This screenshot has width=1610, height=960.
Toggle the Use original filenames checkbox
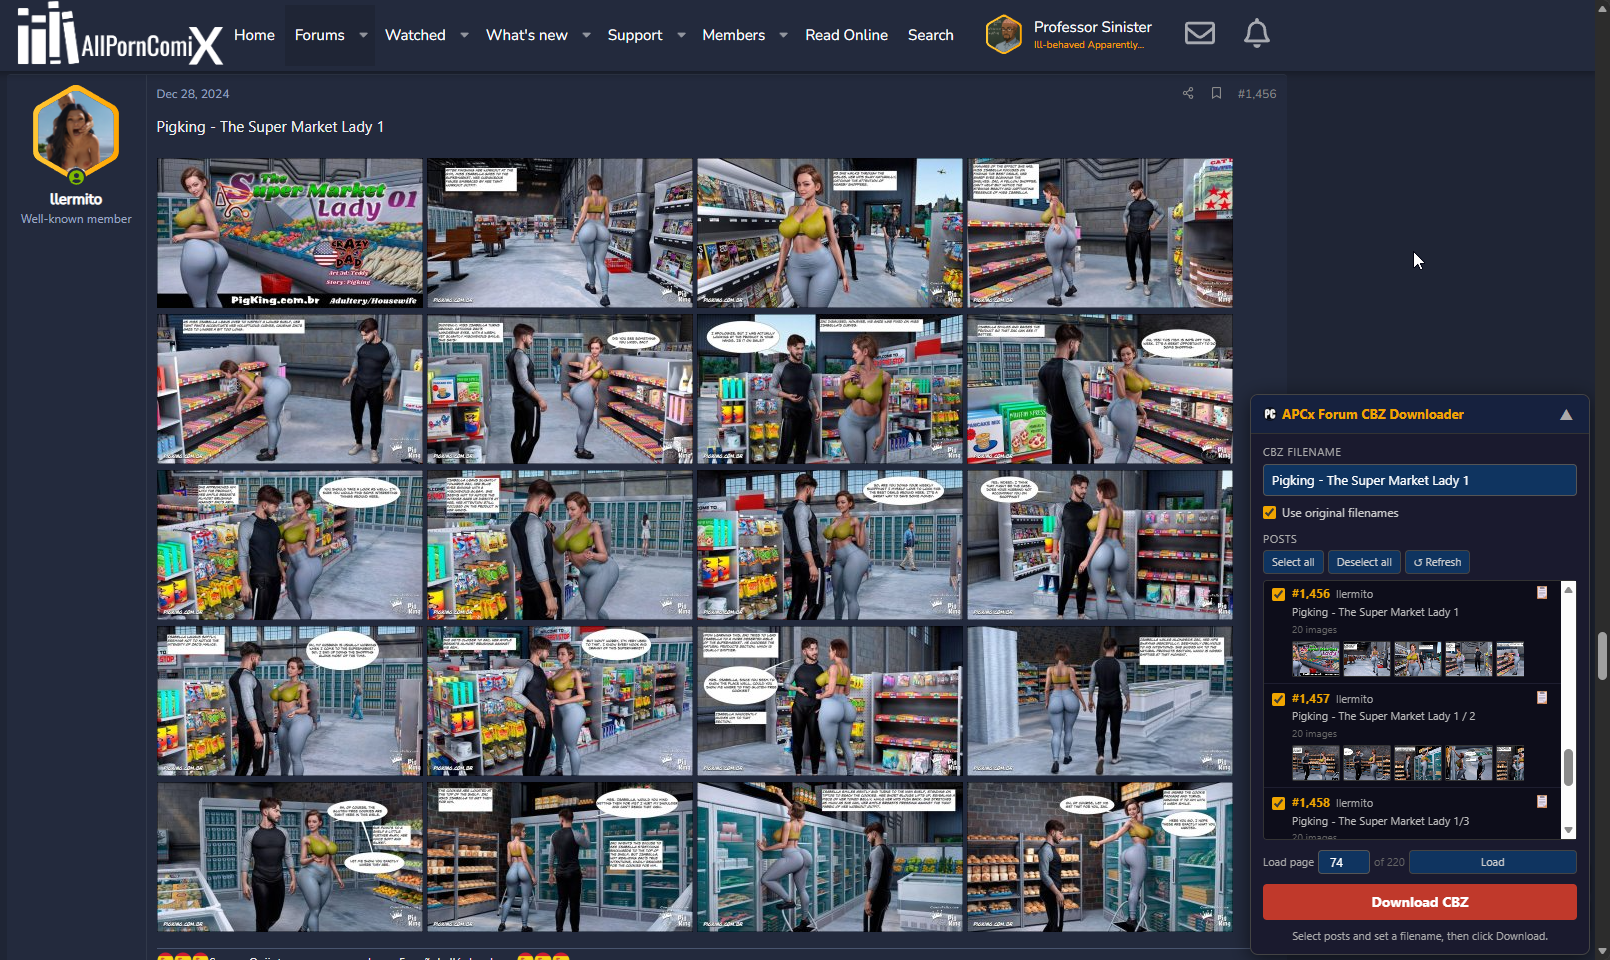[1270, 513]
